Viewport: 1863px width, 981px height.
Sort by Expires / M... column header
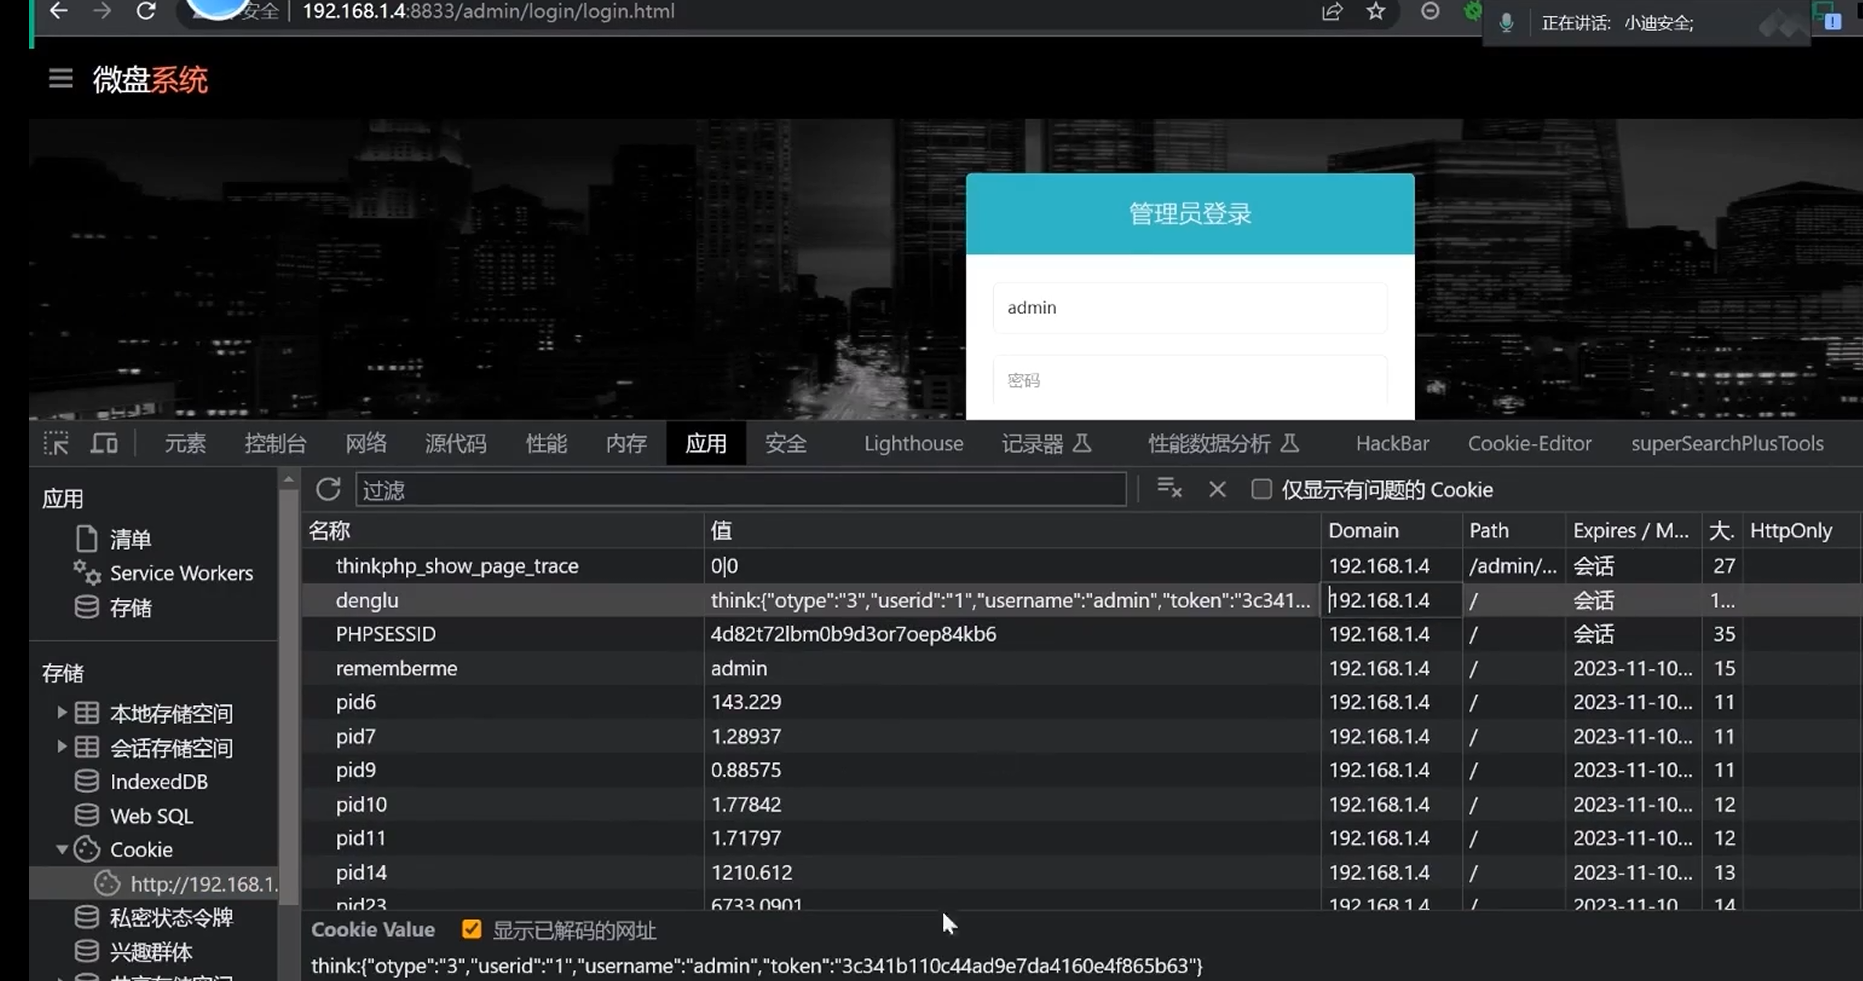(x=1633, y=530)
